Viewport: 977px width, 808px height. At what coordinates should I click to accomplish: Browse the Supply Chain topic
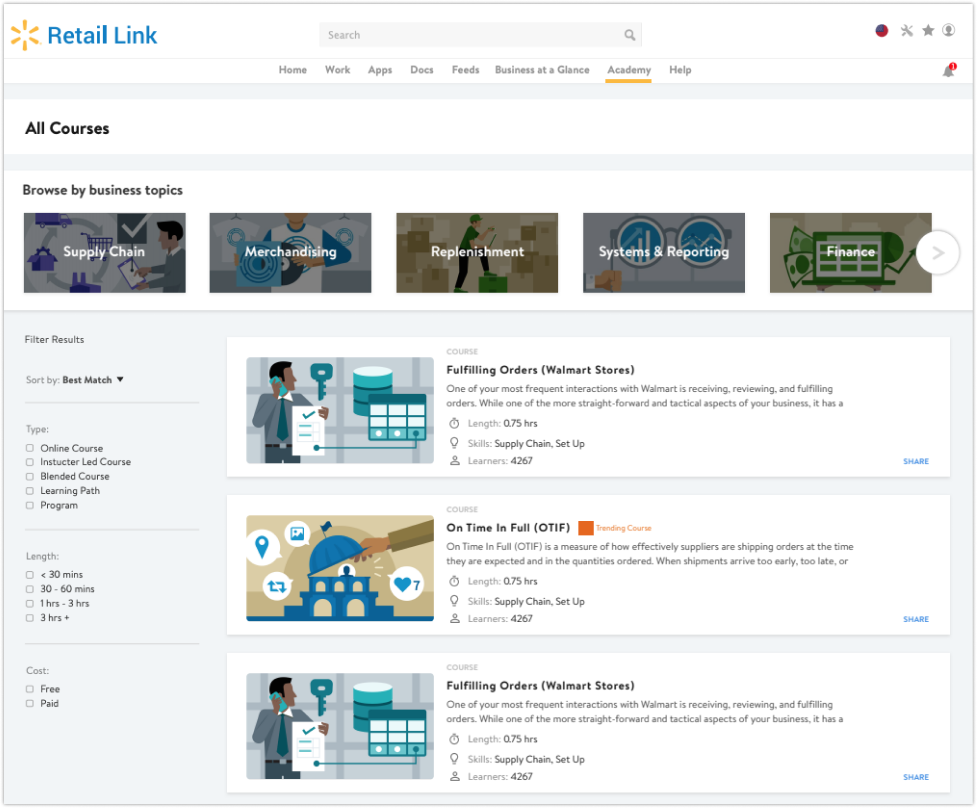pos(105,253)
